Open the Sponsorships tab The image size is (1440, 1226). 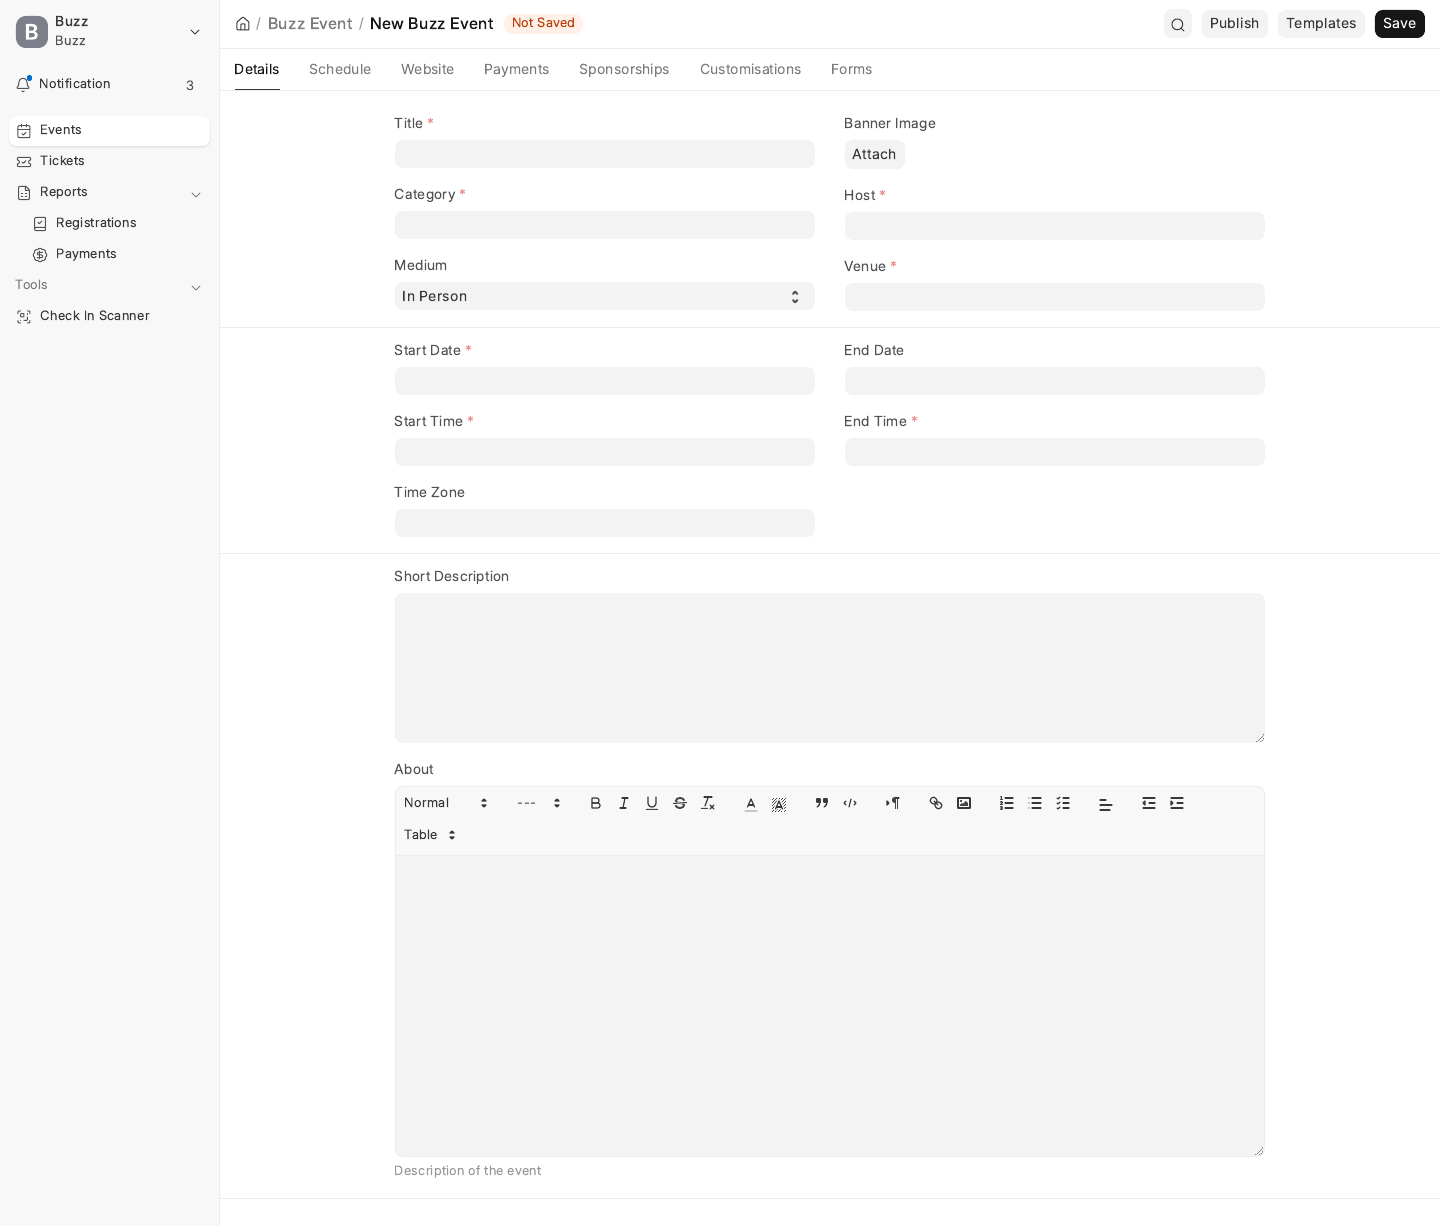(624, 69)
